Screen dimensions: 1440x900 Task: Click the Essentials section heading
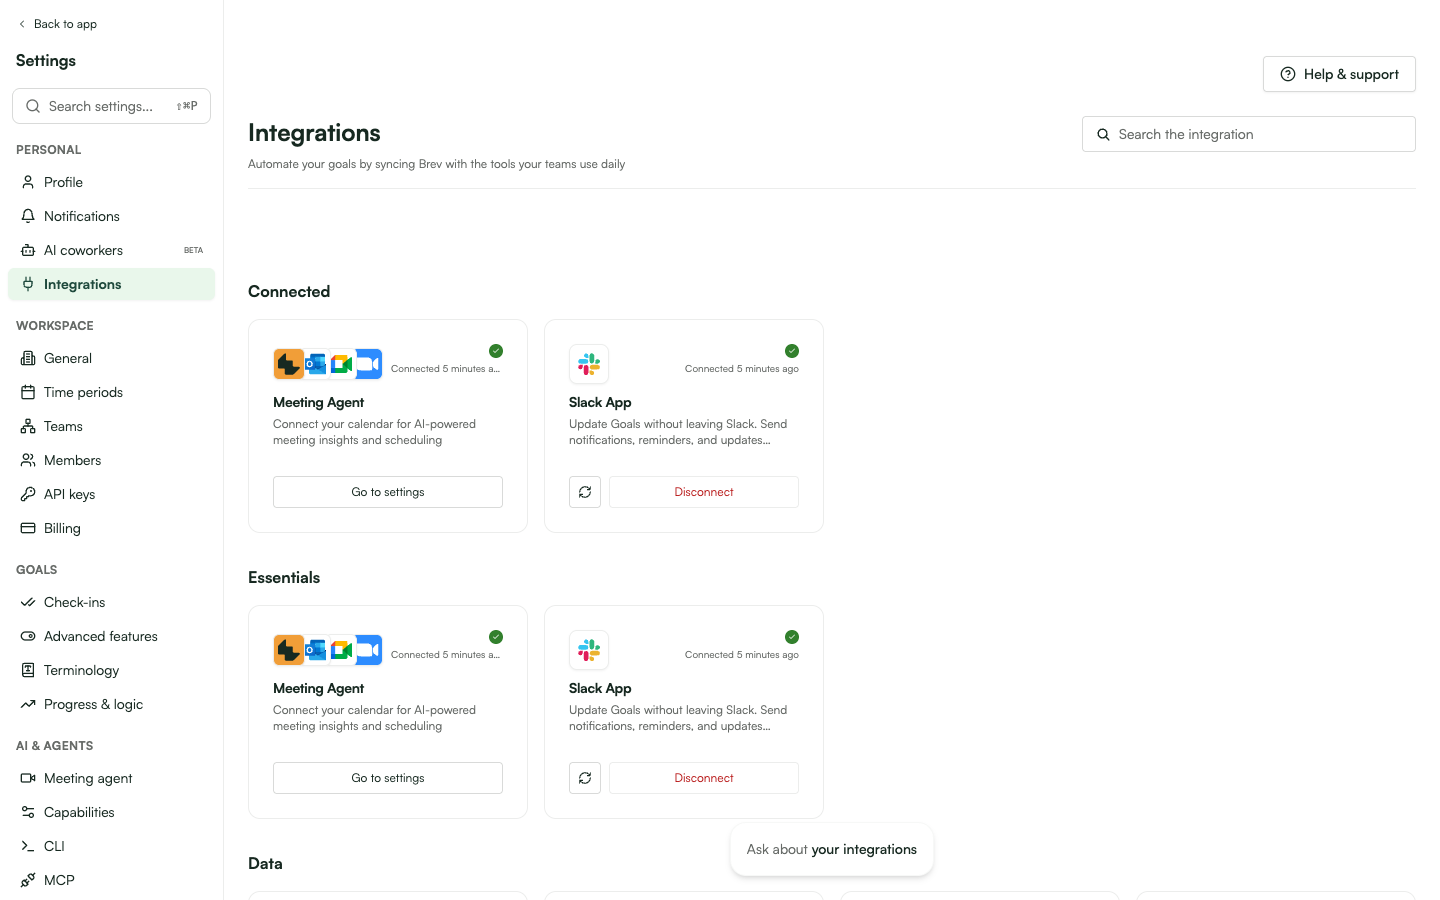point(284,578)
